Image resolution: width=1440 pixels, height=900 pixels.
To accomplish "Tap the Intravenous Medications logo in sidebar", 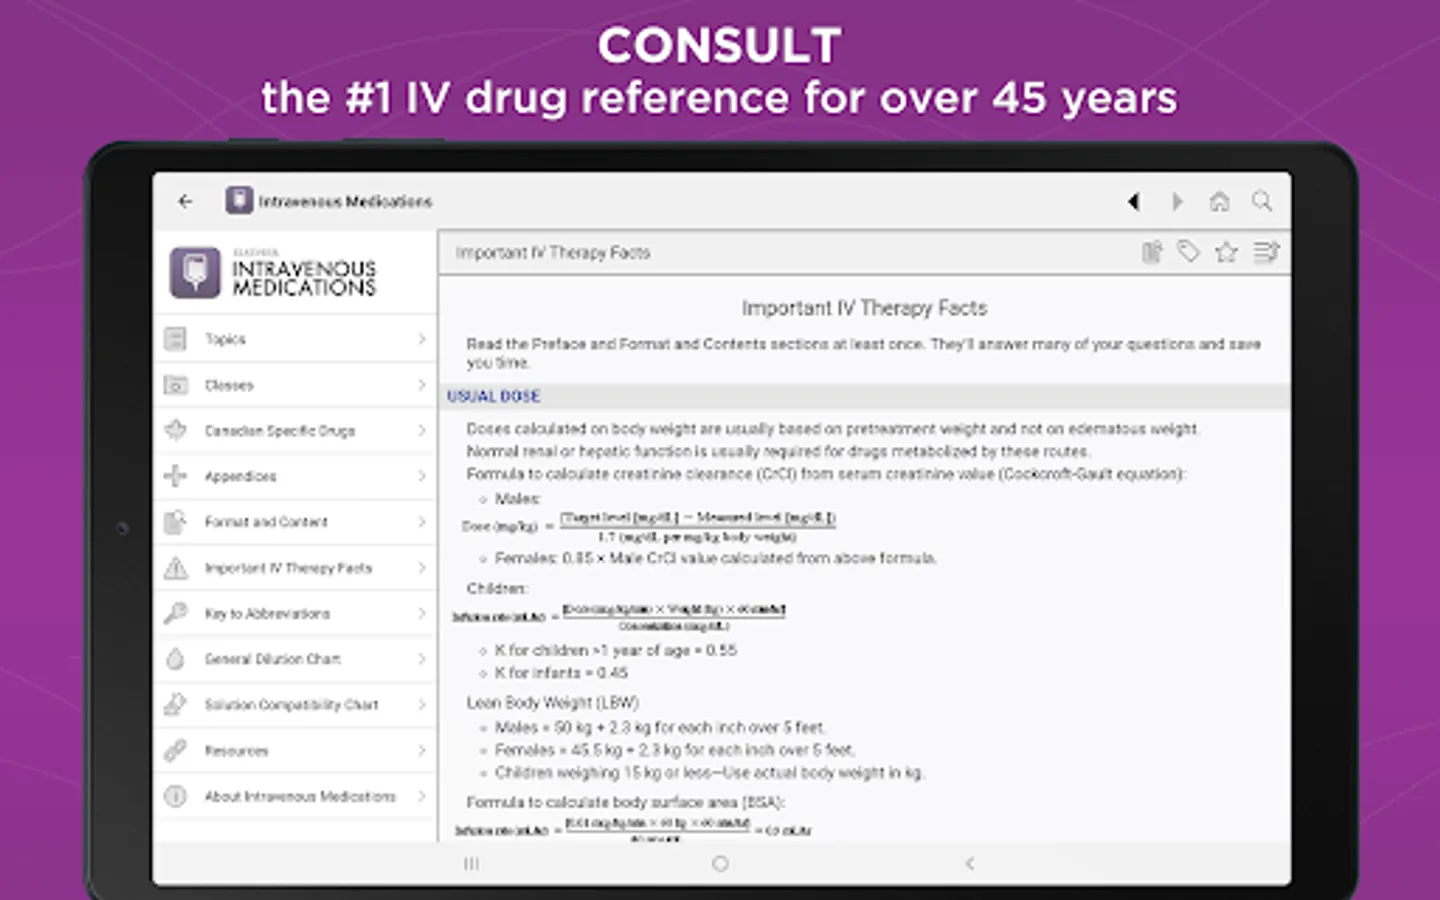I will (273, 273).
